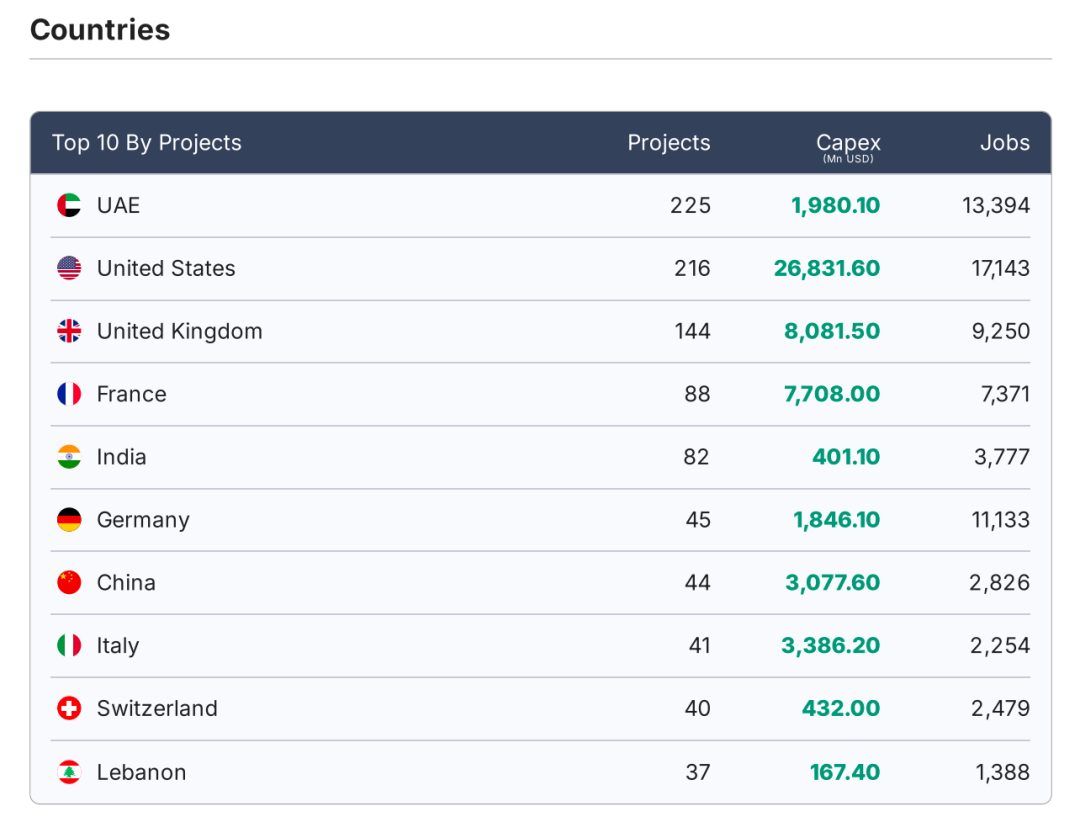Click Germany projects count 45
The image size is (1080, 838).
pos(698,520)
